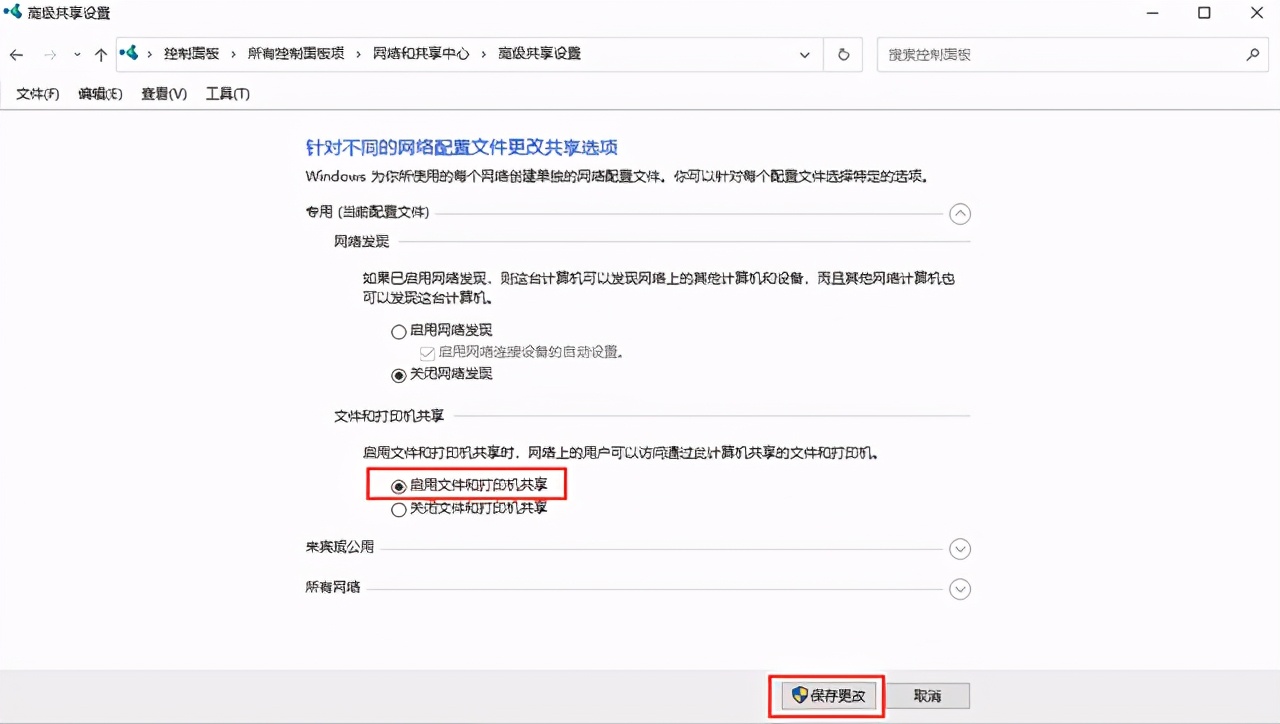Click the refresh icon next to address bar

coord(842,54)
